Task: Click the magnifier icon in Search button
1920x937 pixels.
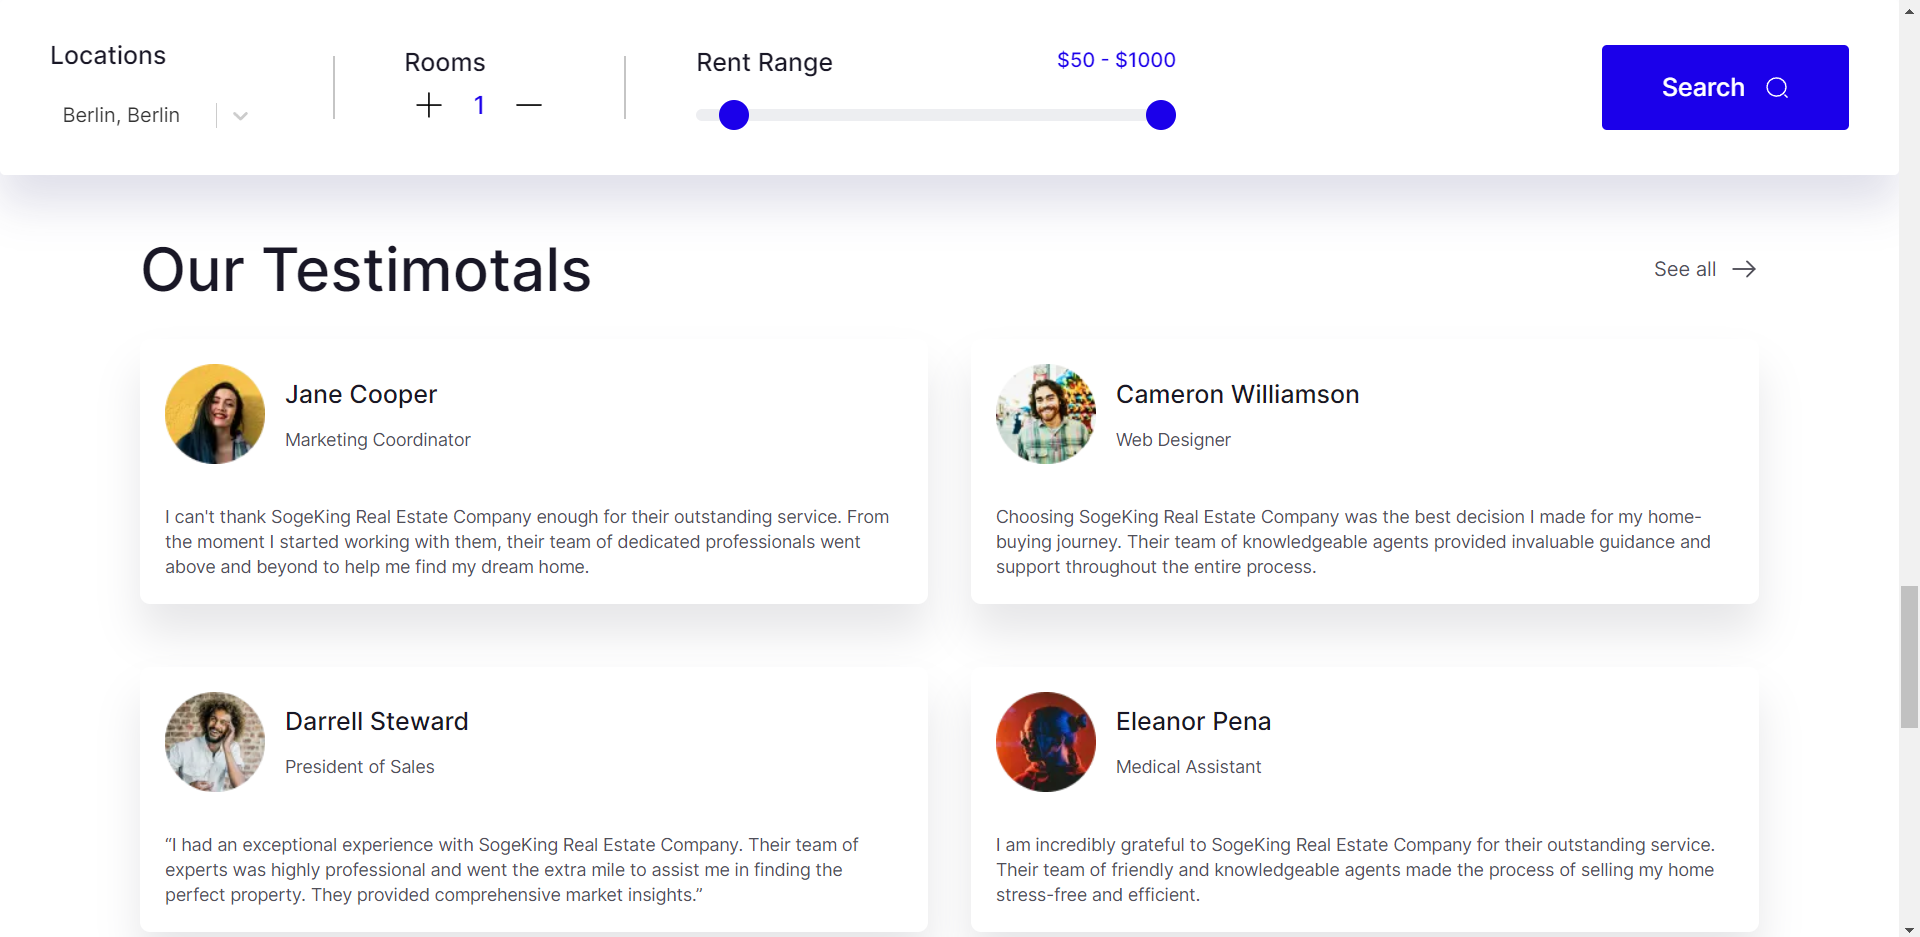Action: [x=1777, y=88]
